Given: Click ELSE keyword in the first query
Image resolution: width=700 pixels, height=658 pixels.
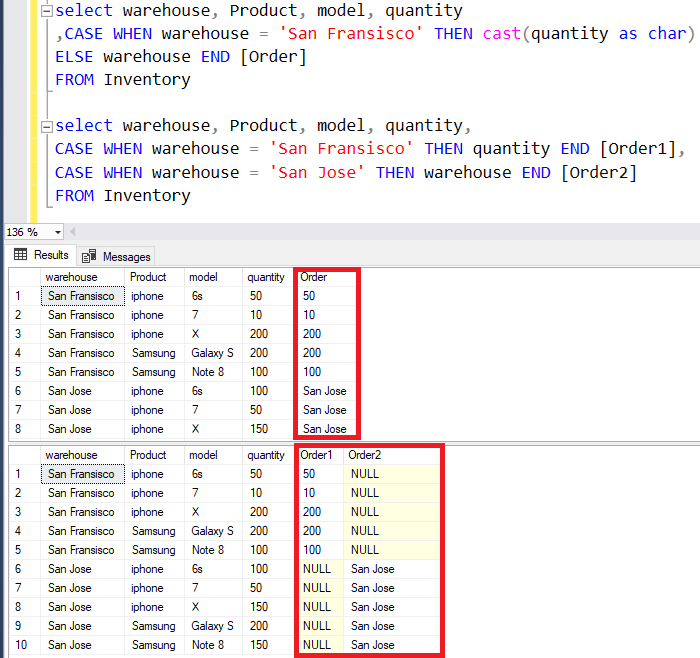Looking at the screenshot, I should point(74,57).
